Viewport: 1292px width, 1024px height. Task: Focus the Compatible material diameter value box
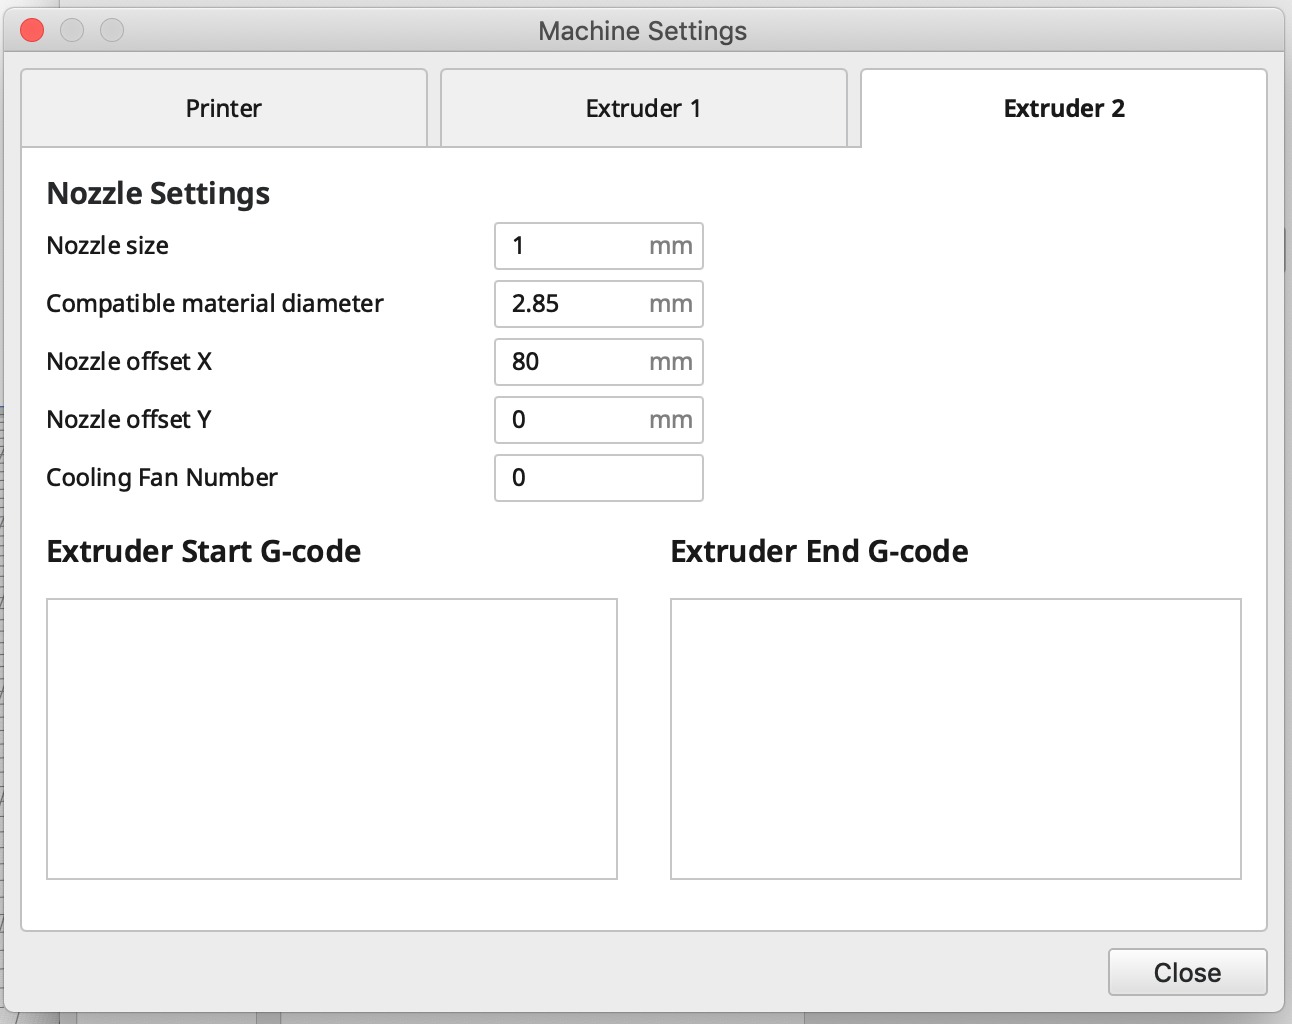pos(575,304)
